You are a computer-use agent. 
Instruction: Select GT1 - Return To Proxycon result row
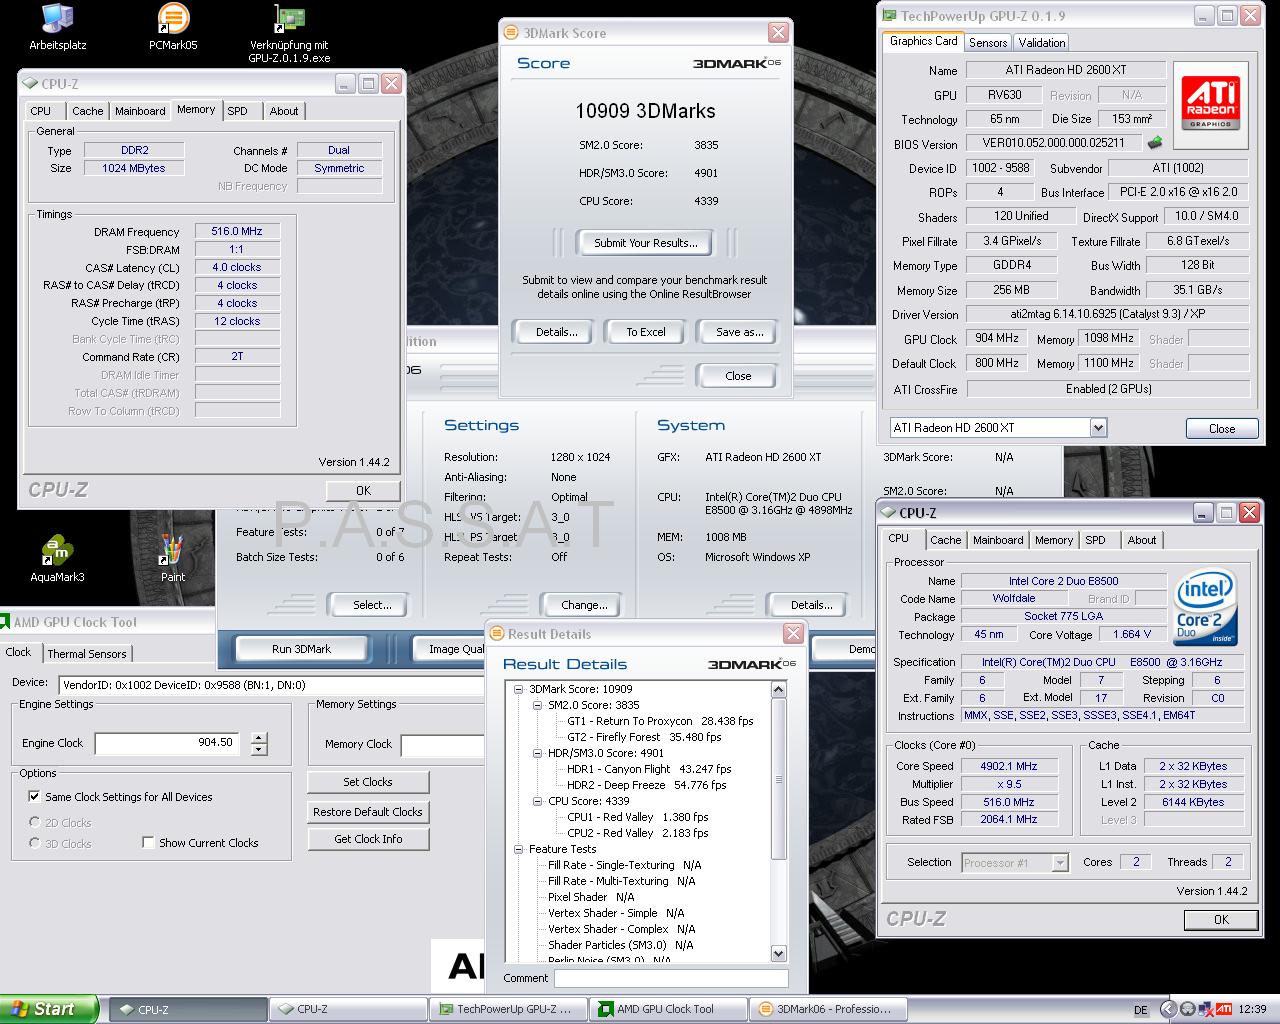click(x=660, y=721)
